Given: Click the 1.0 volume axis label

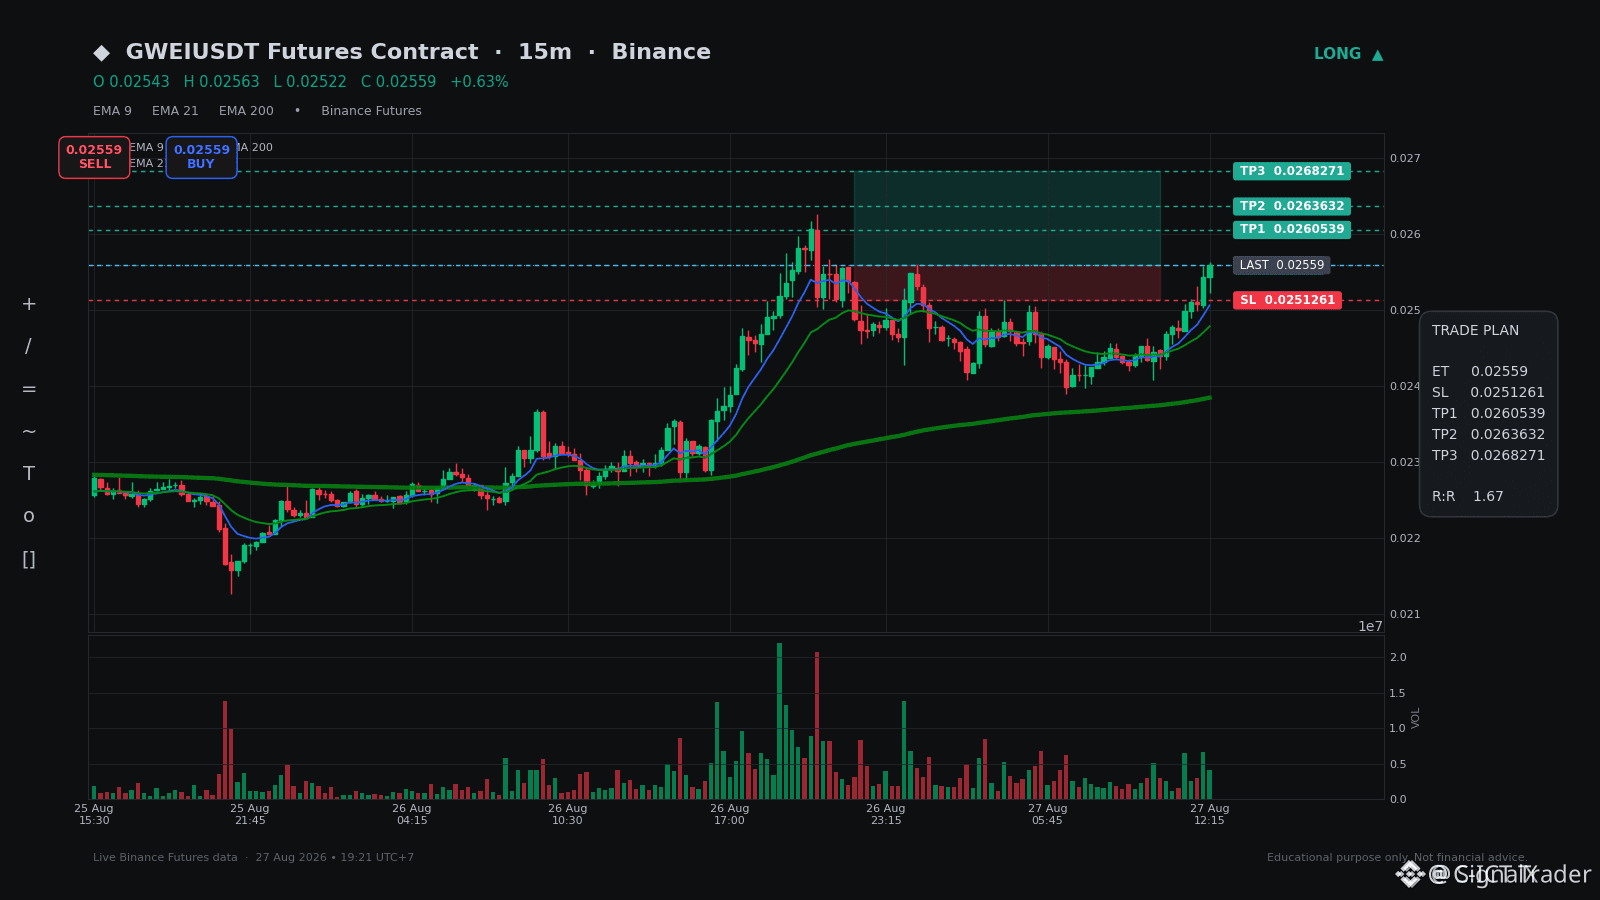Looking at the screenshot, I should (1398, 728).
